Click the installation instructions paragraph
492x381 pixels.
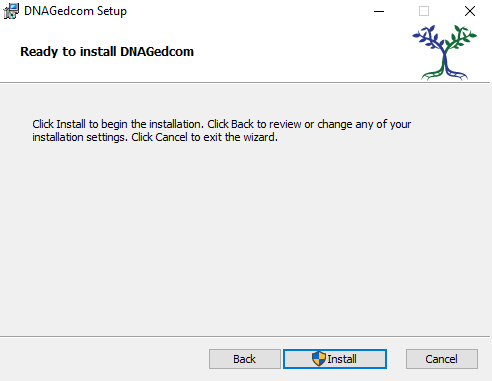coord(222,131)
